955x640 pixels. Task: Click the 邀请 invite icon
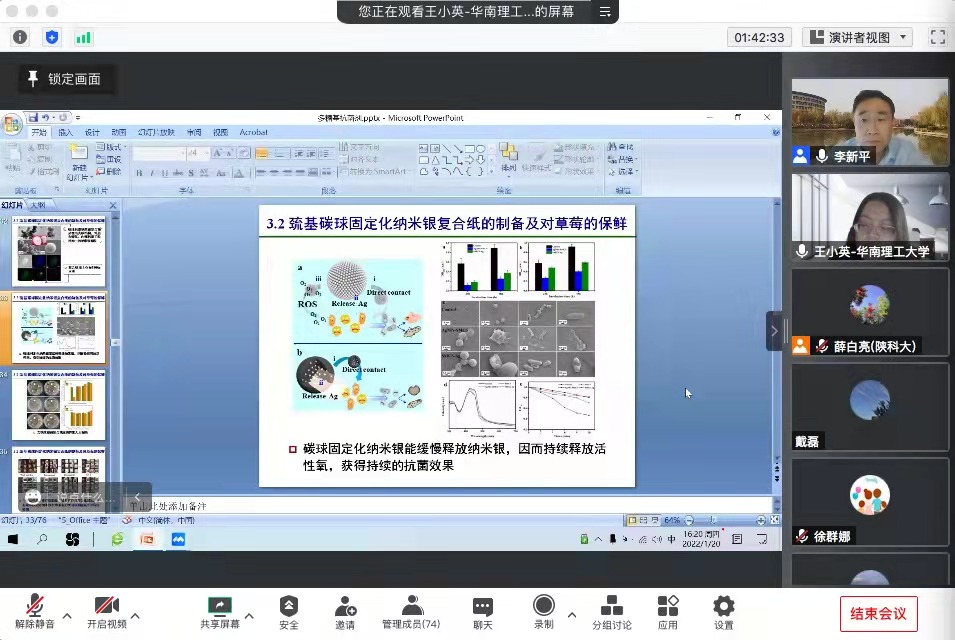pyautogui.click(x=345, y=606)
